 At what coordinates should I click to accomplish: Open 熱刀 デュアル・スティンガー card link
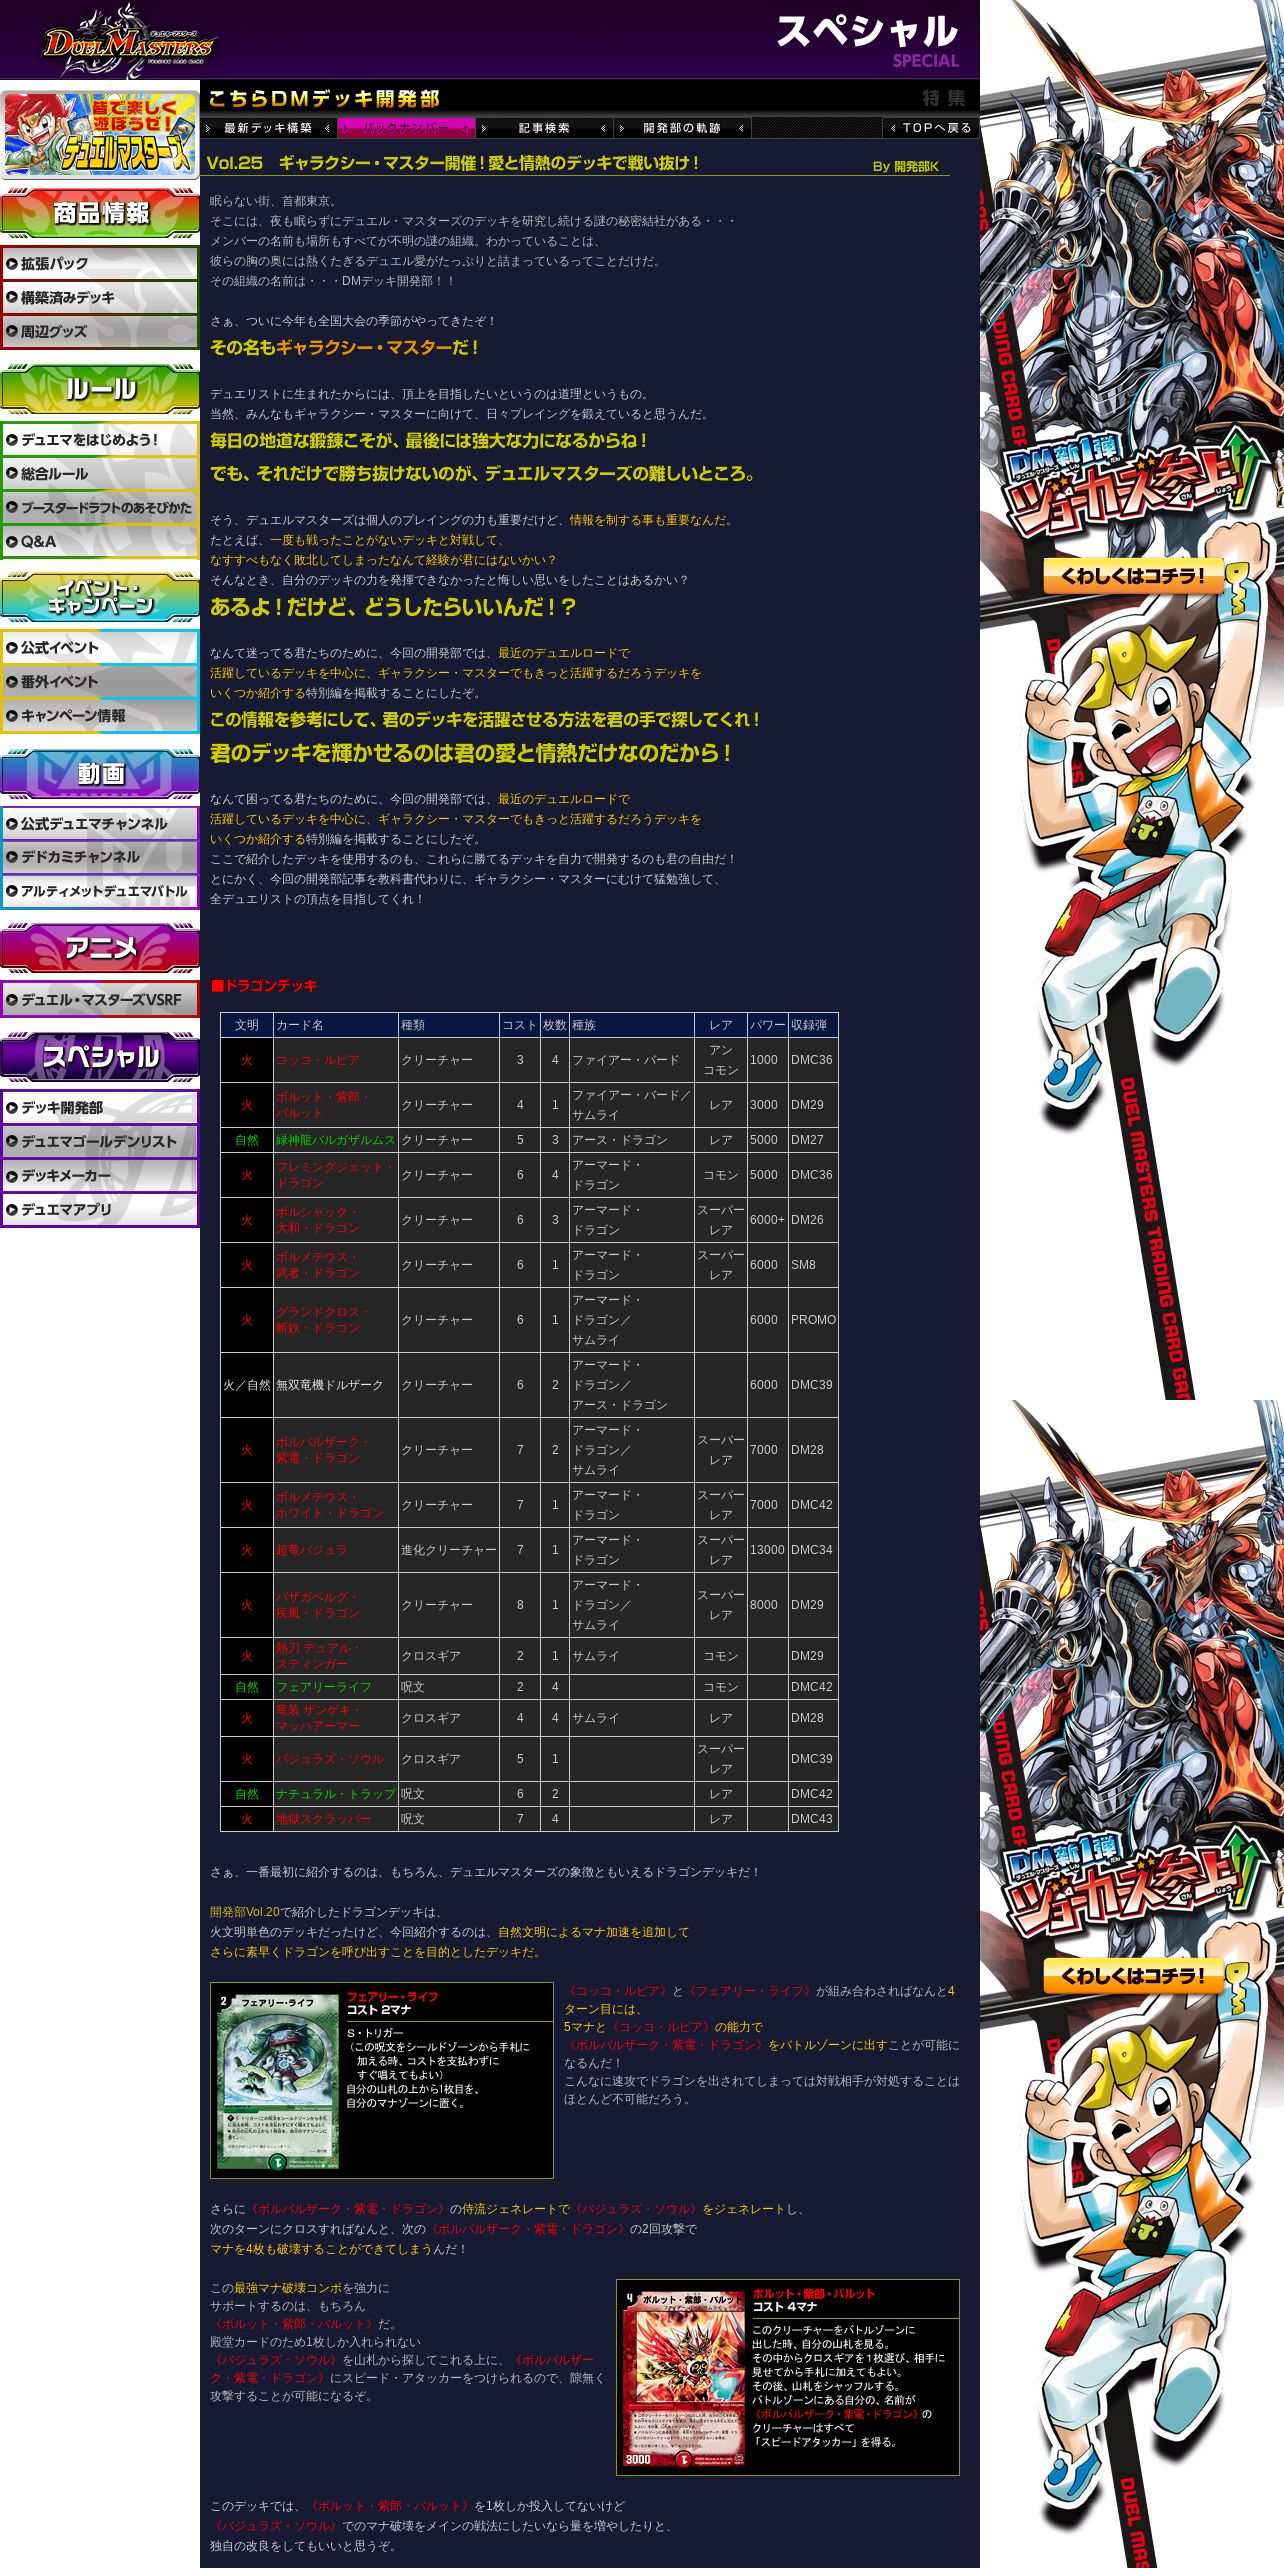(318, 1656)
